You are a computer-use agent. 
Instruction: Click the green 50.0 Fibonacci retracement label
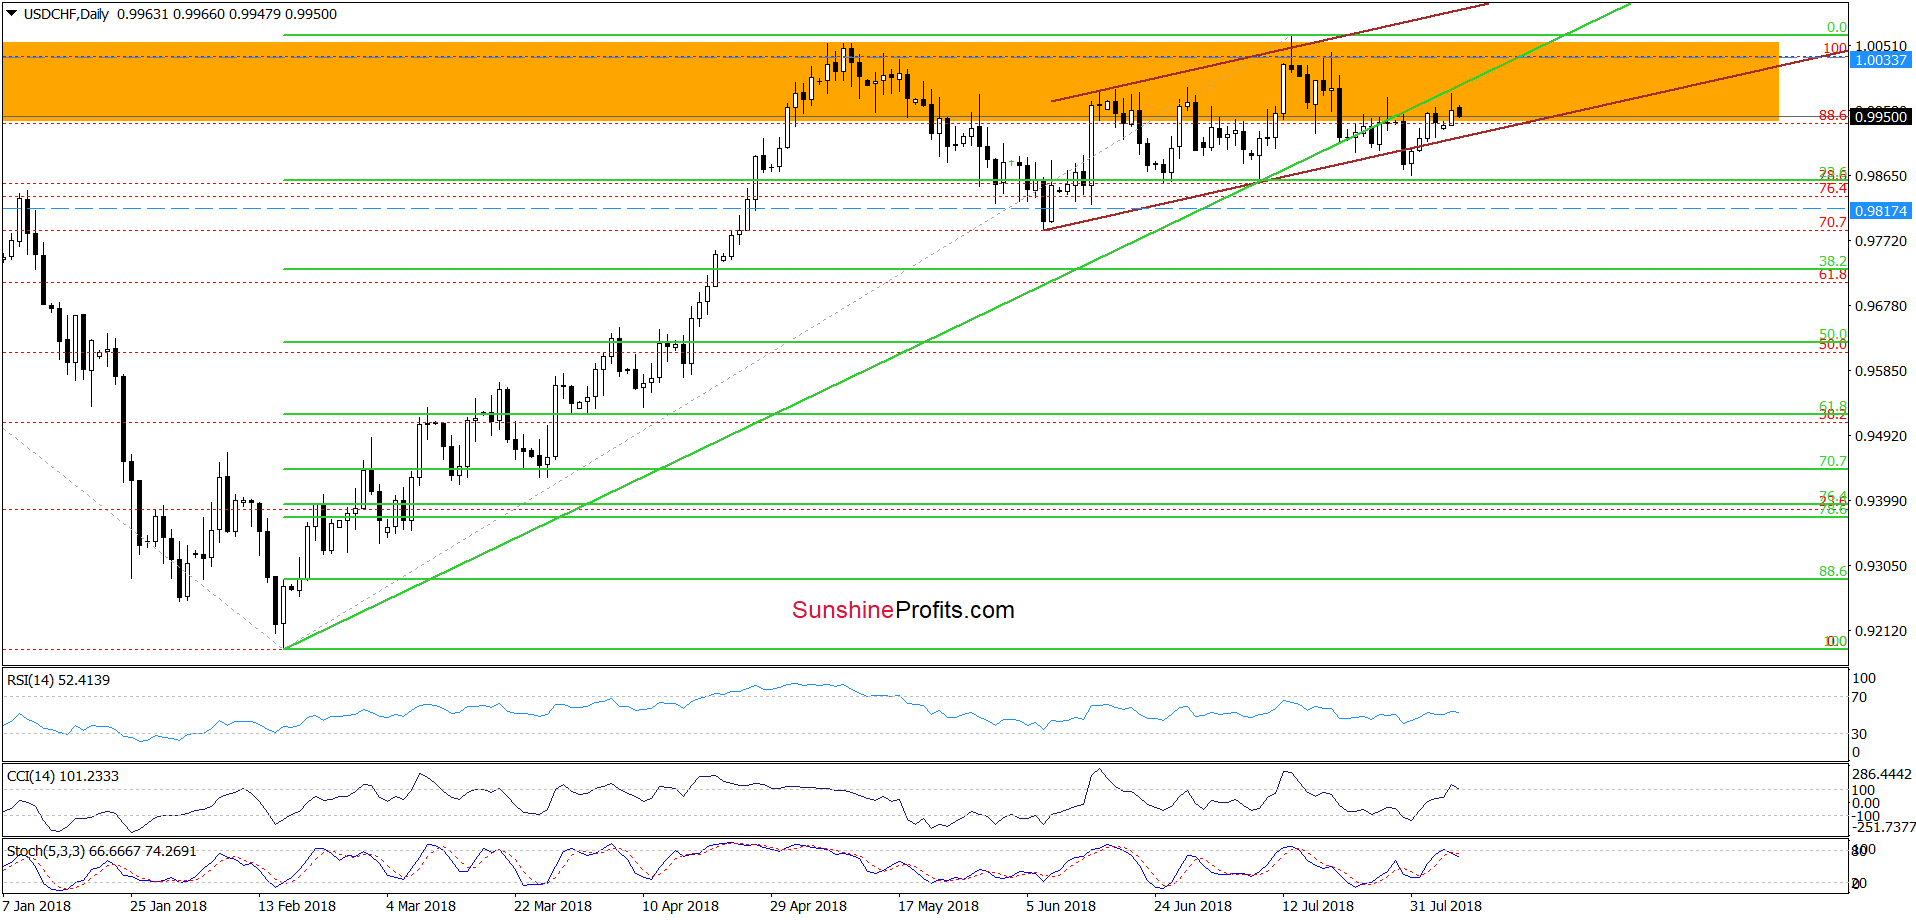click(1833, 335)
